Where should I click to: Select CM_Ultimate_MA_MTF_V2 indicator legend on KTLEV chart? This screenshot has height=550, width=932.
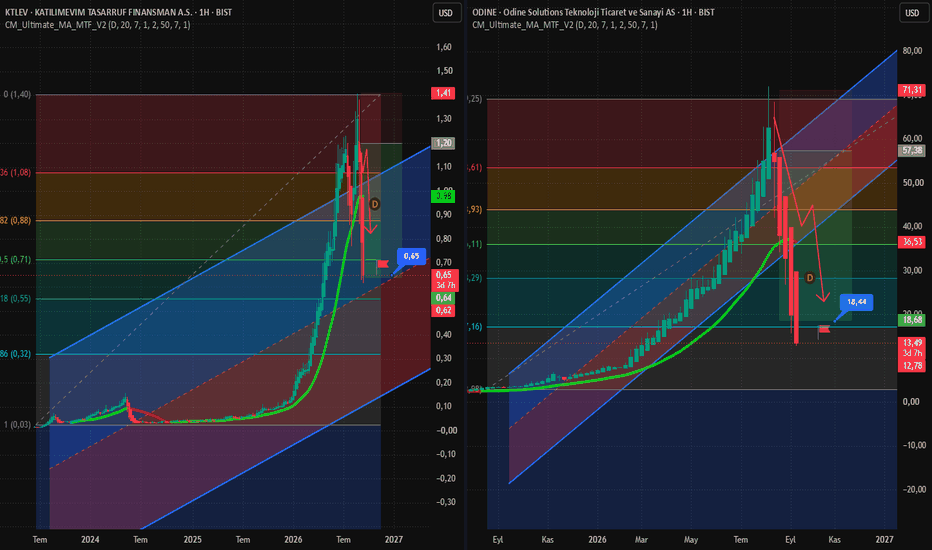click(97, 25)
